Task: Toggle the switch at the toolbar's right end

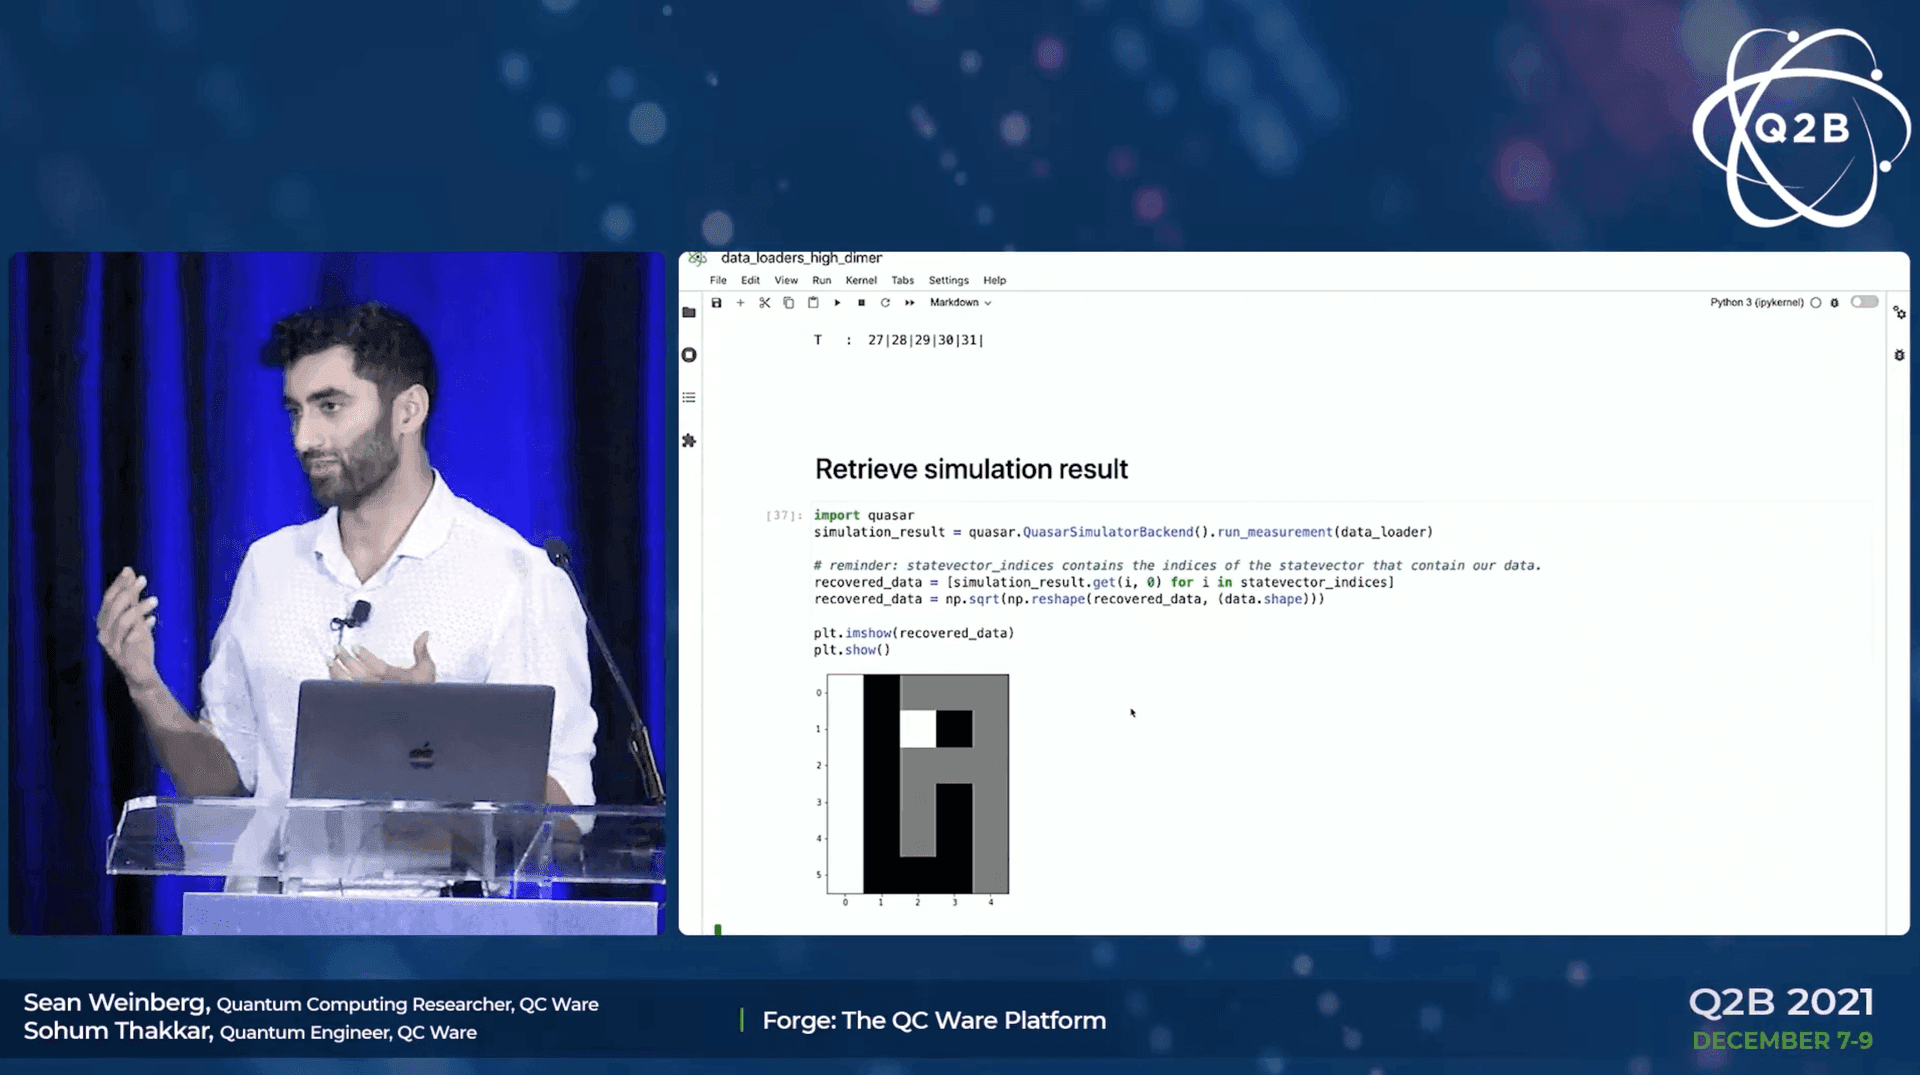Action: click(1864, 301)
